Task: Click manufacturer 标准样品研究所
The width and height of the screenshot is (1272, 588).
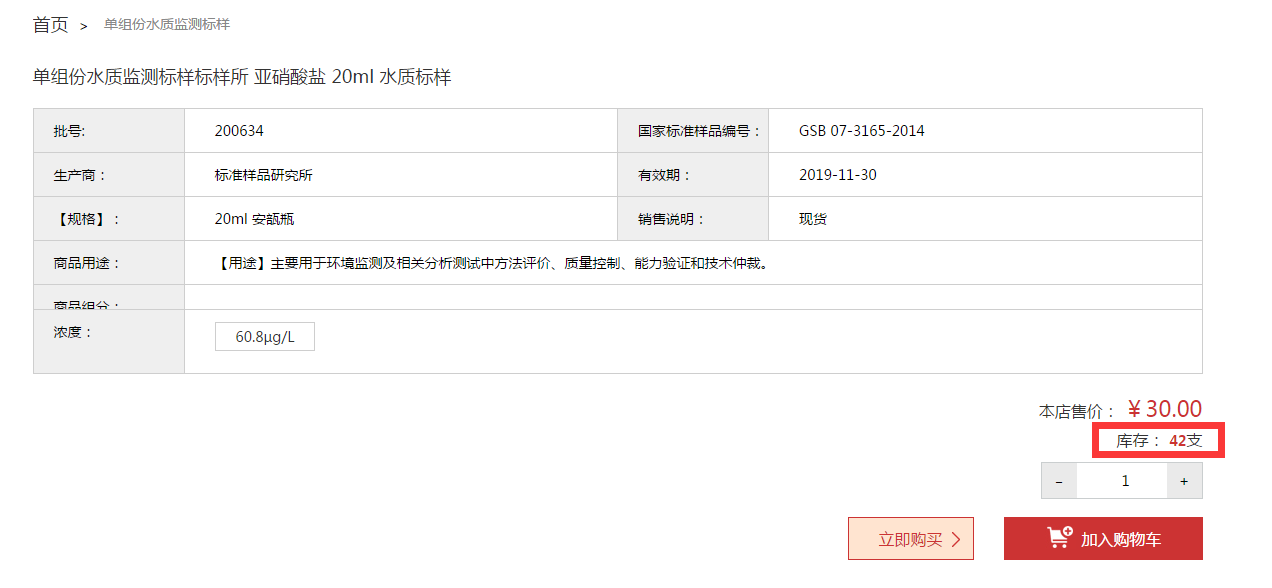Action: tap(263, 175)
